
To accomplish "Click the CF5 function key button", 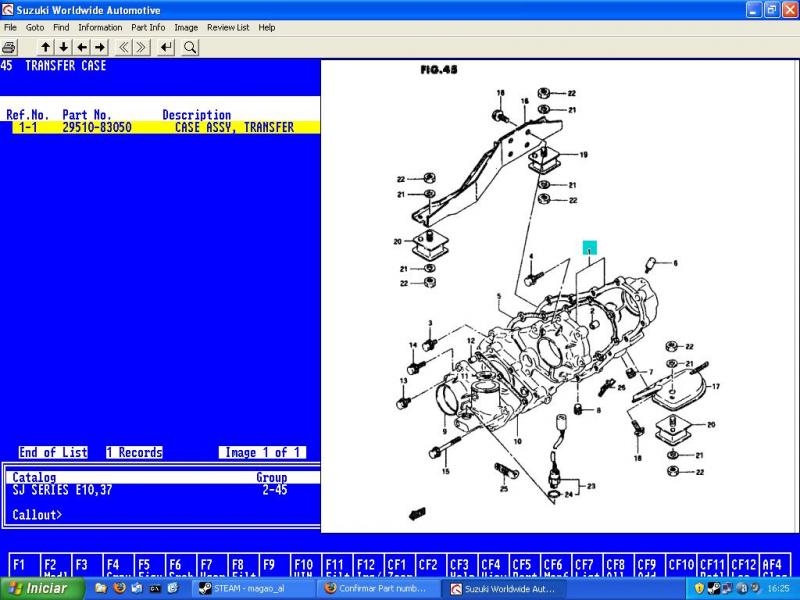I will (524, 565).
